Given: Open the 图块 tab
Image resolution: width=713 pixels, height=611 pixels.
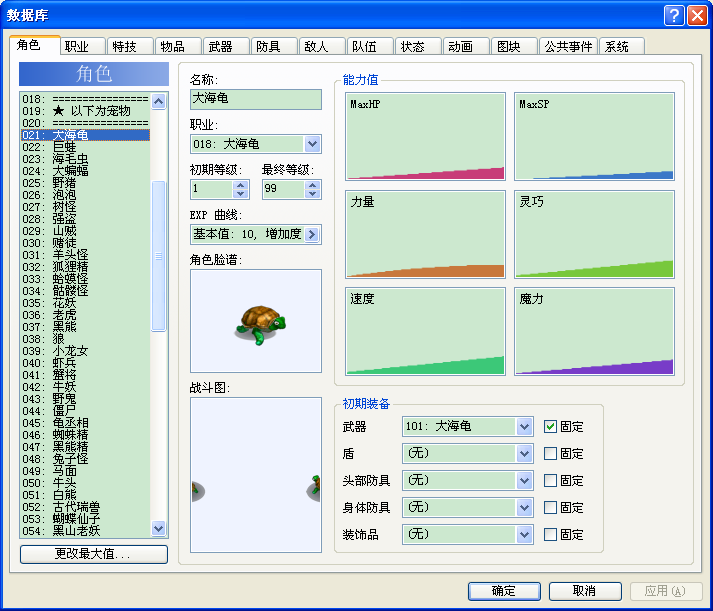Looking at the screenshot, I should pos(514,46).
